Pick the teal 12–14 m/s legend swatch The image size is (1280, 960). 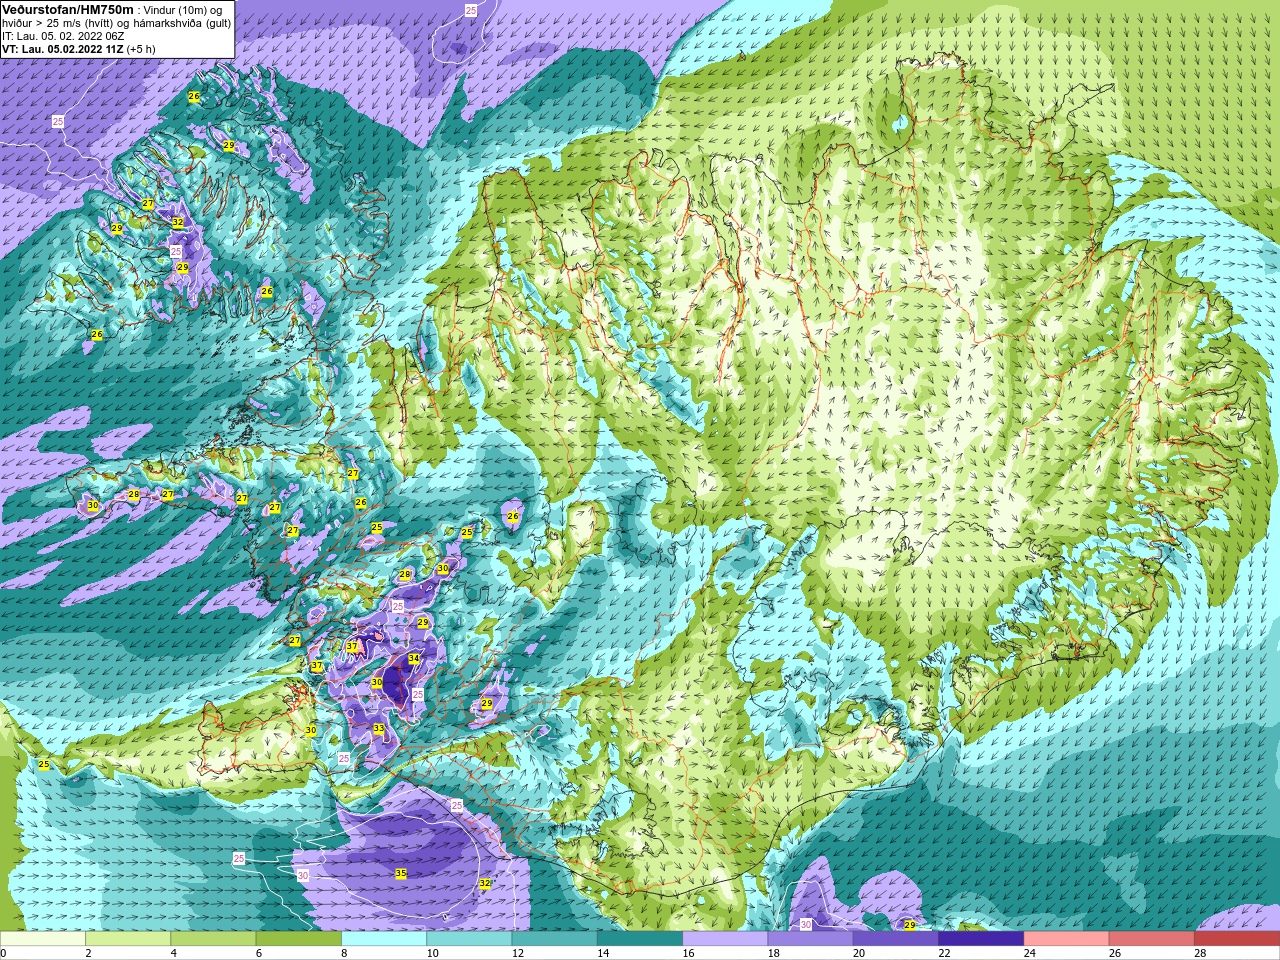point(554,939)
